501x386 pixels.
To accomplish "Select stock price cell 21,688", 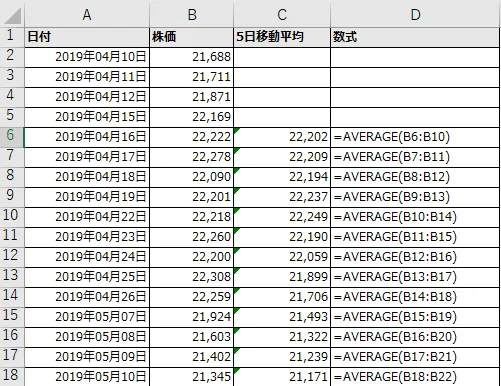I will pos(192,57).
